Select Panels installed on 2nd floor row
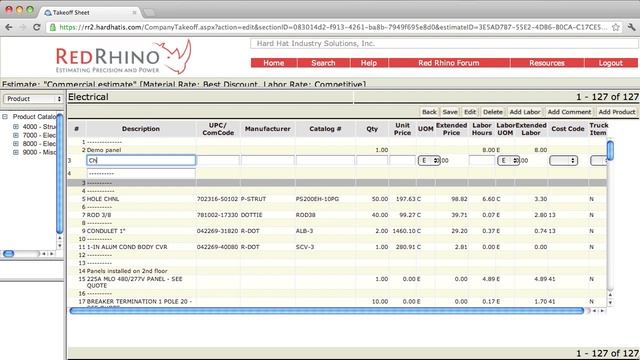 [x=337, y=271]
